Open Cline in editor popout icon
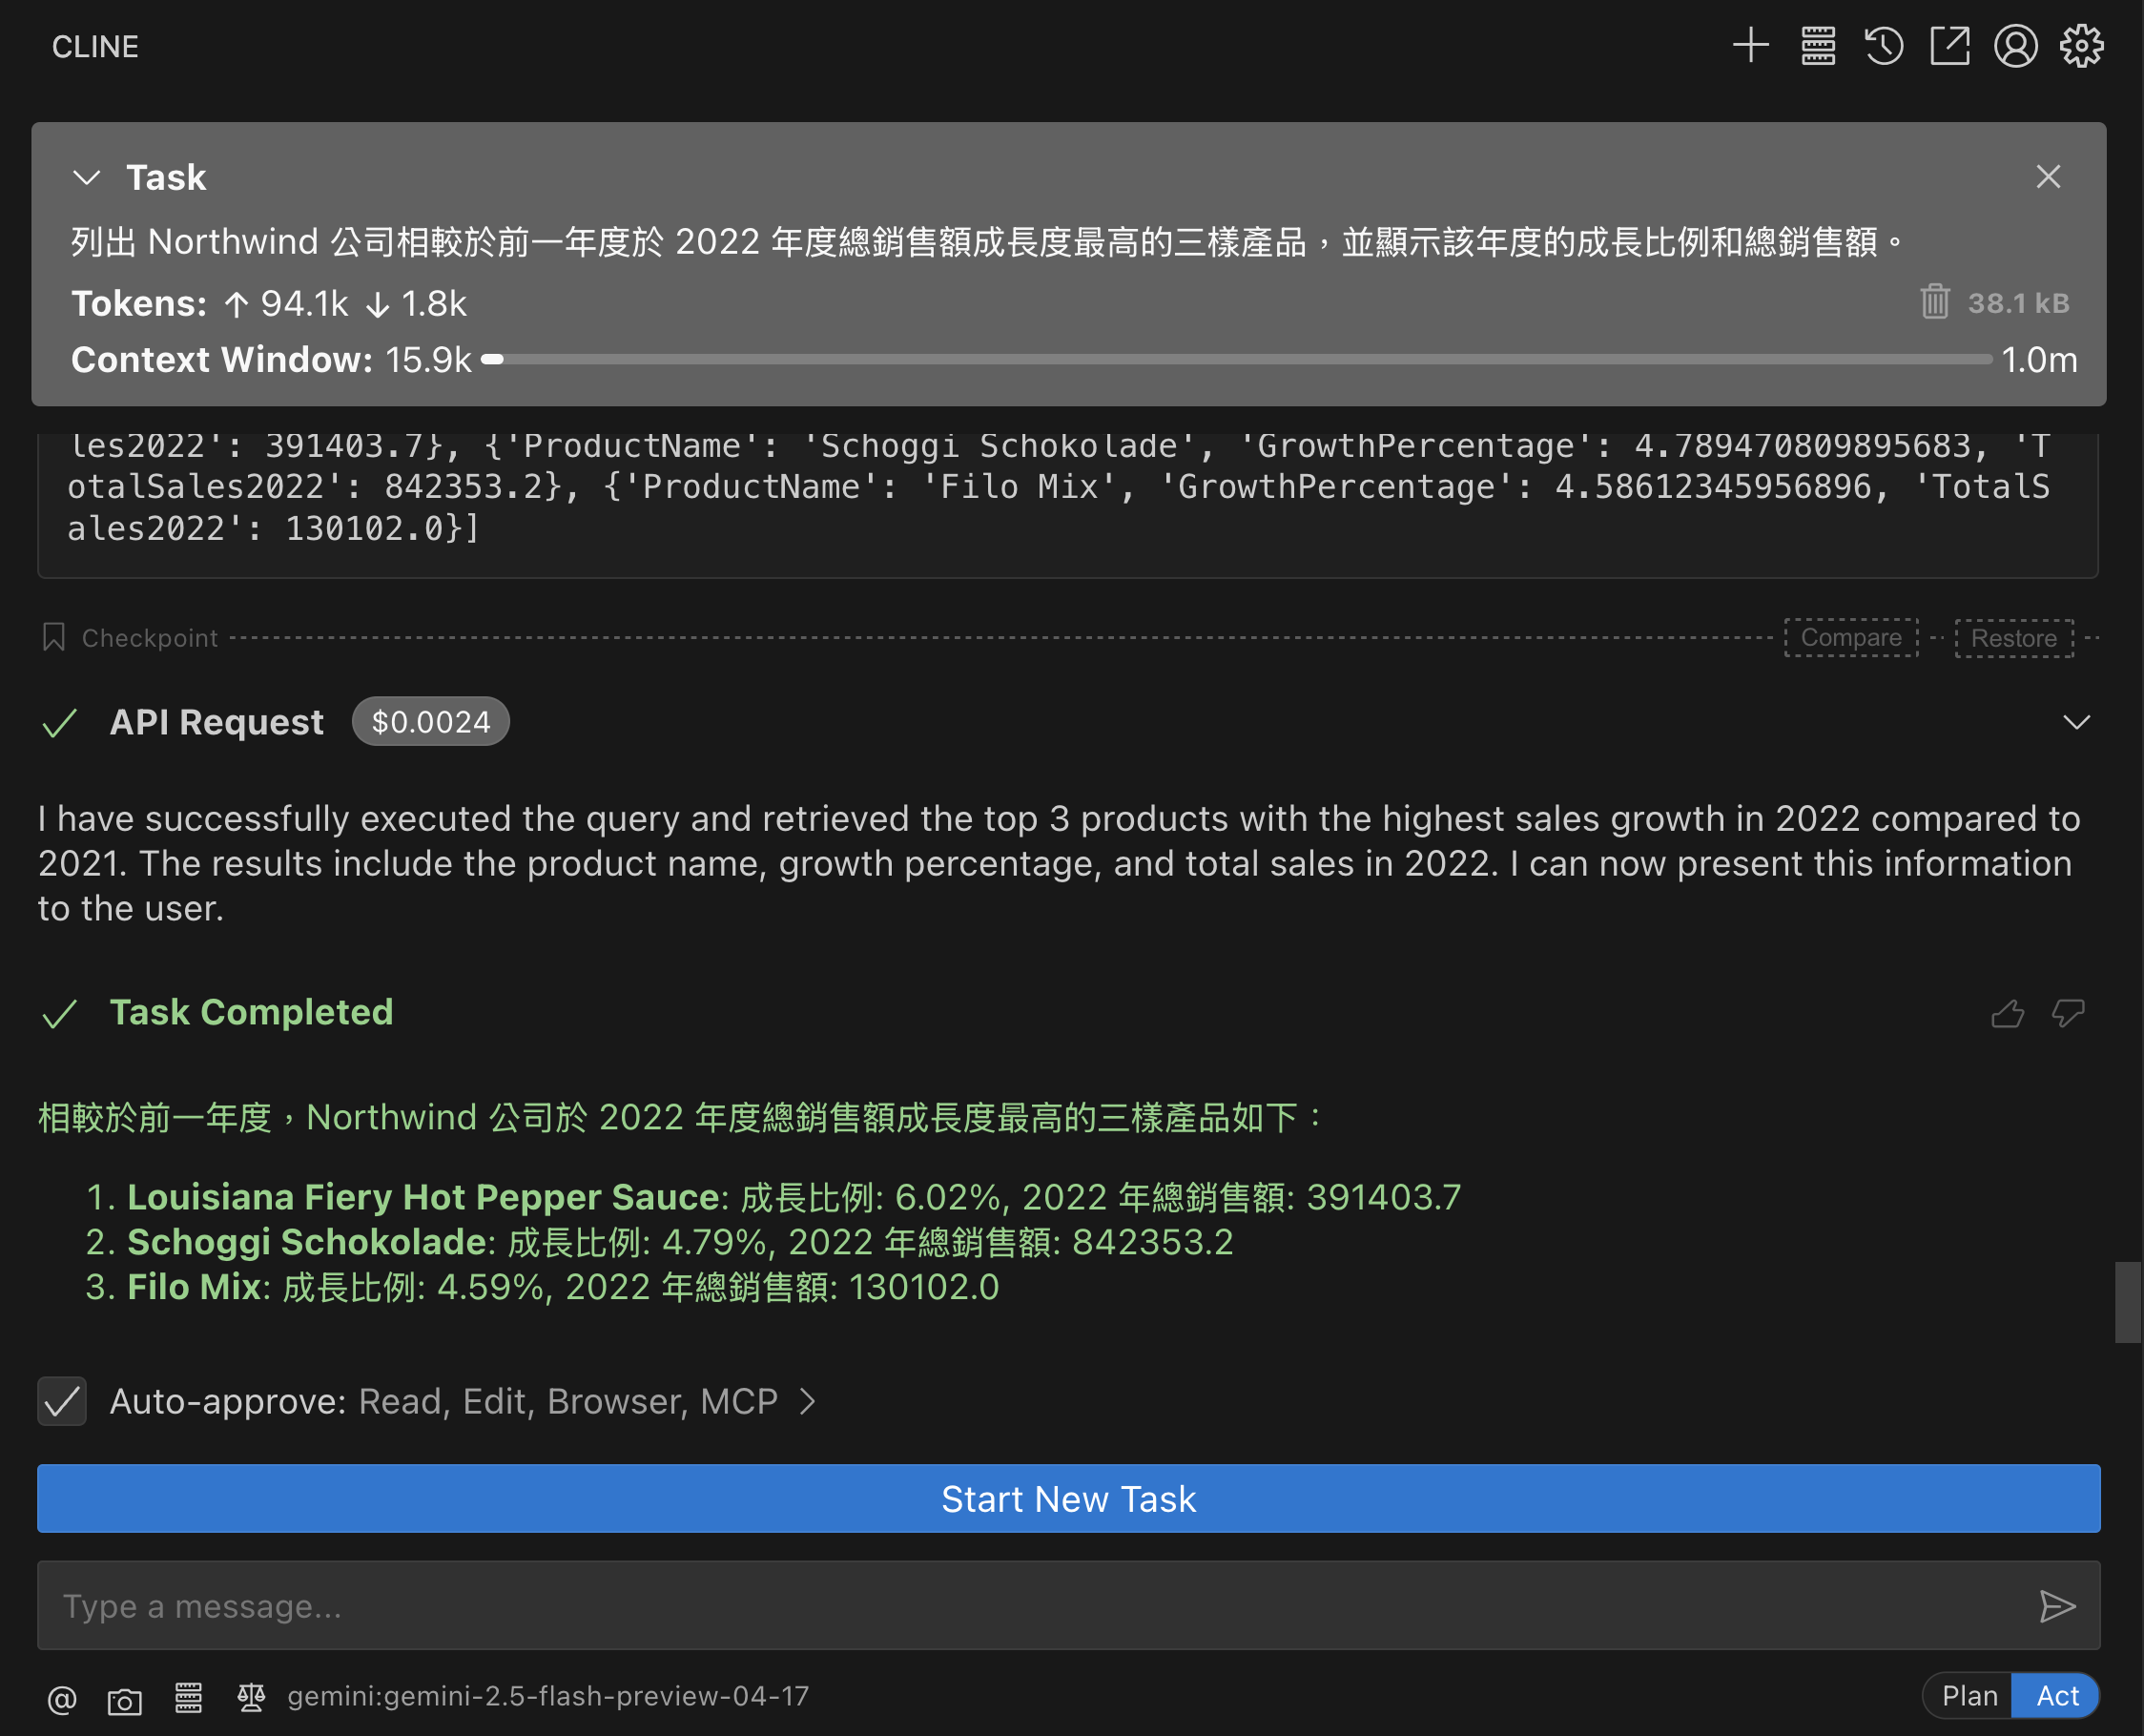This screenshot has height=1736, width=2144. pos(1950,46)
